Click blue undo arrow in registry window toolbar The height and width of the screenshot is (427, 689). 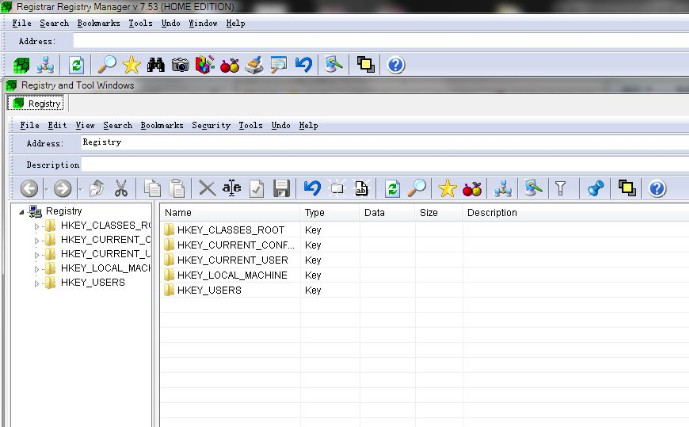312,188
